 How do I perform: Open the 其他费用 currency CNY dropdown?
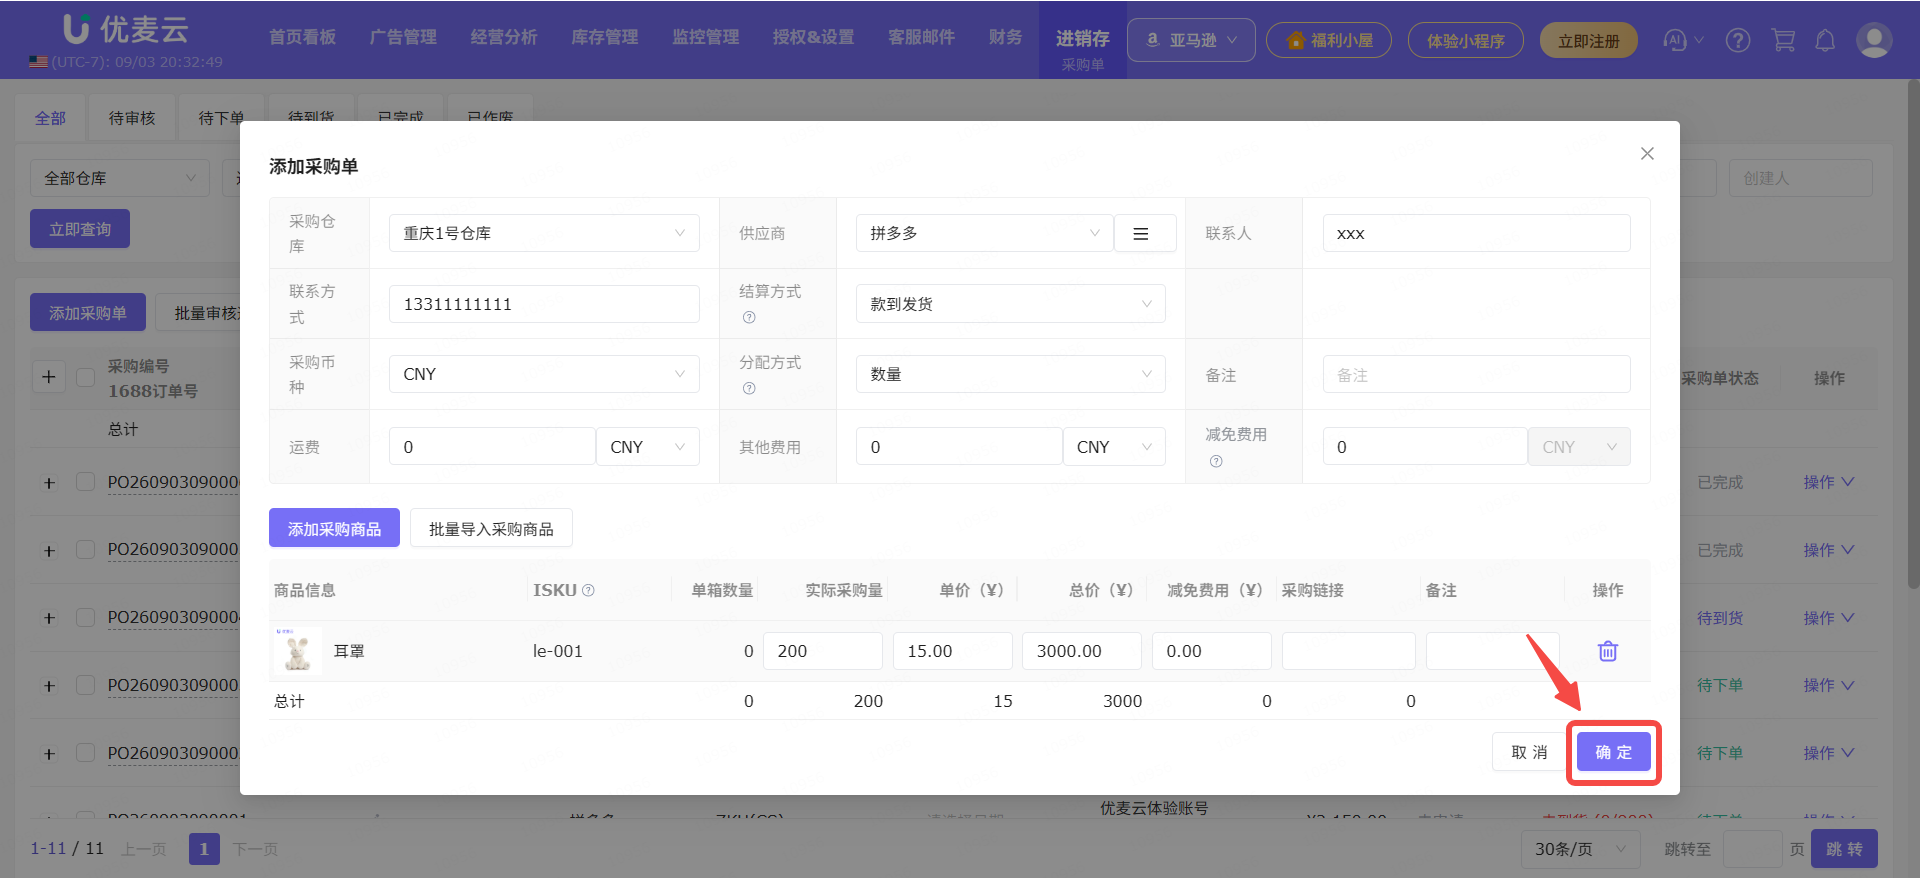tap(1114, 447)
